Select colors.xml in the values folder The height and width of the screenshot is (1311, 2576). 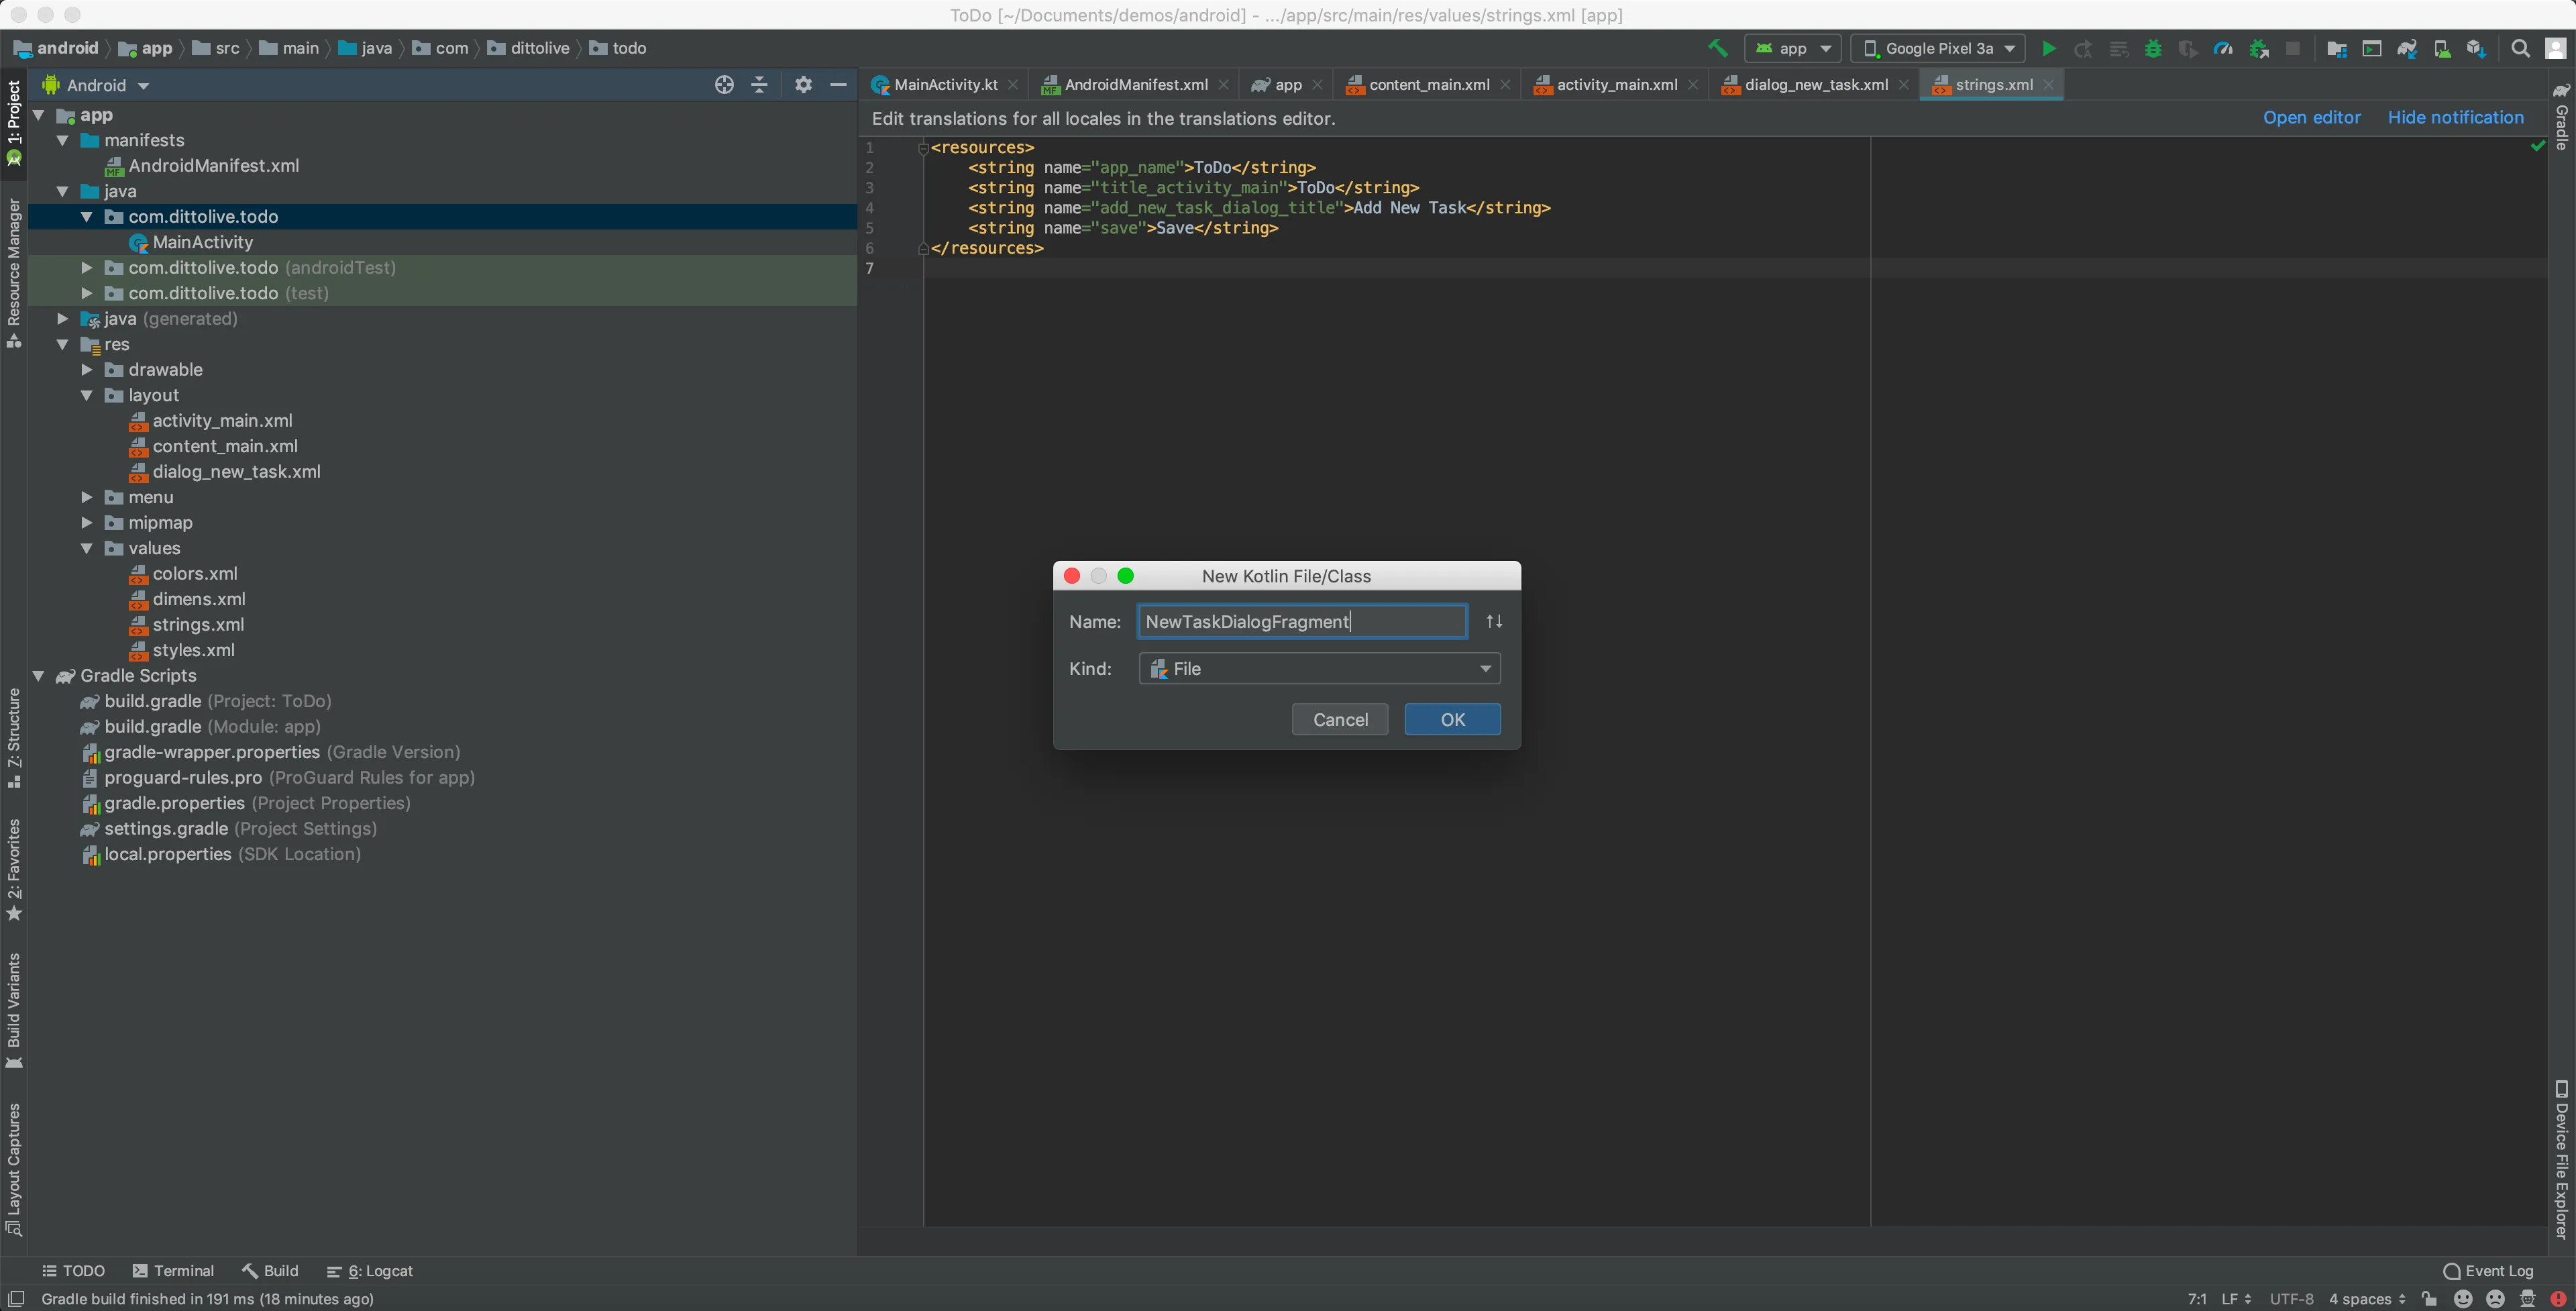point(194,573)
